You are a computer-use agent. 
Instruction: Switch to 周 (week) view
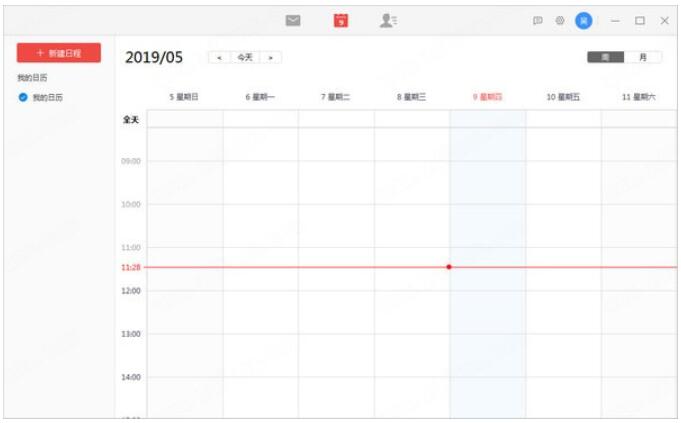pyautogui.click(x=605, y=57)
